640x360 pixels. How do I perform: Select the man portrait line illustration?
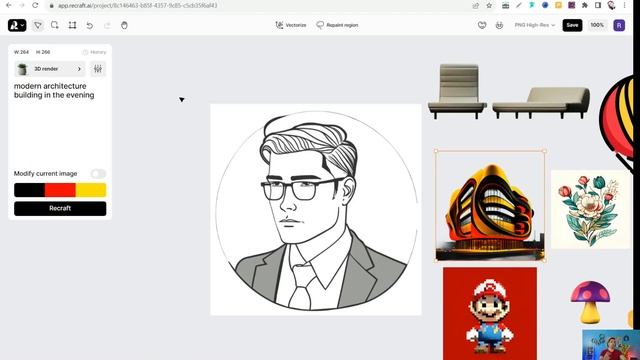[316, 209]
